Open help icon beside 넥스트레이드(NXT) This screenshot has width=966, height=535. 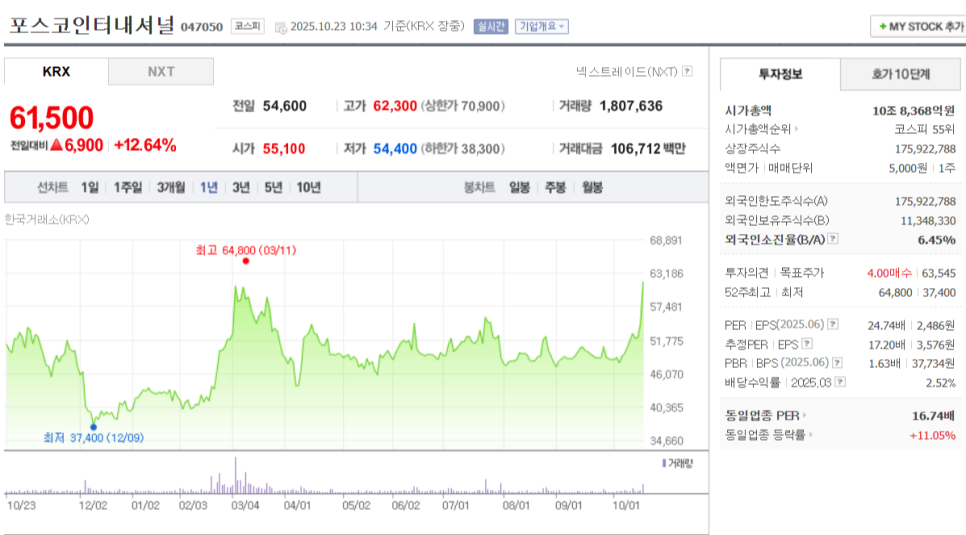pyautogui.click(x=688, y=71)
